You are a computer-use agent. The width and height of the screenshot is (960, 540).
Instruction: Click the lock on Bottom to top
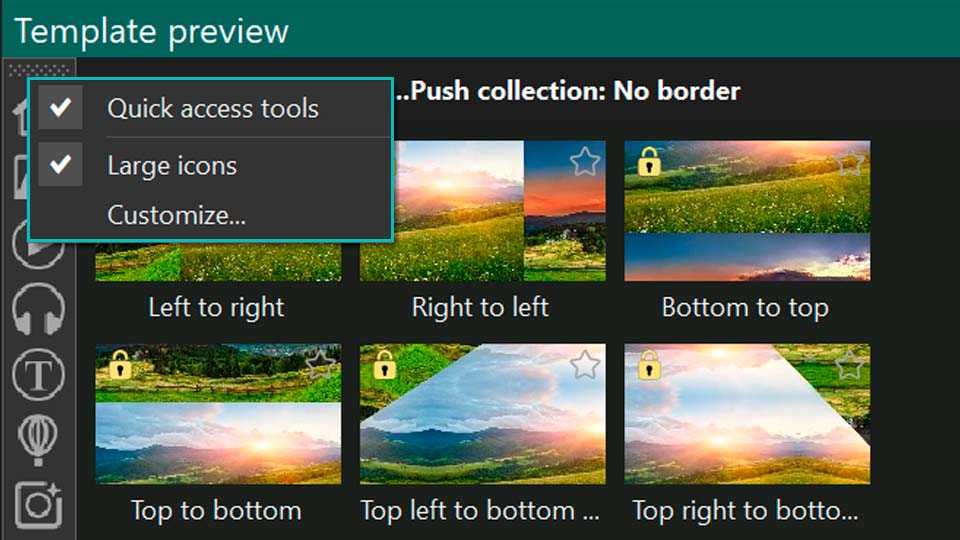[x=649, y=162]
